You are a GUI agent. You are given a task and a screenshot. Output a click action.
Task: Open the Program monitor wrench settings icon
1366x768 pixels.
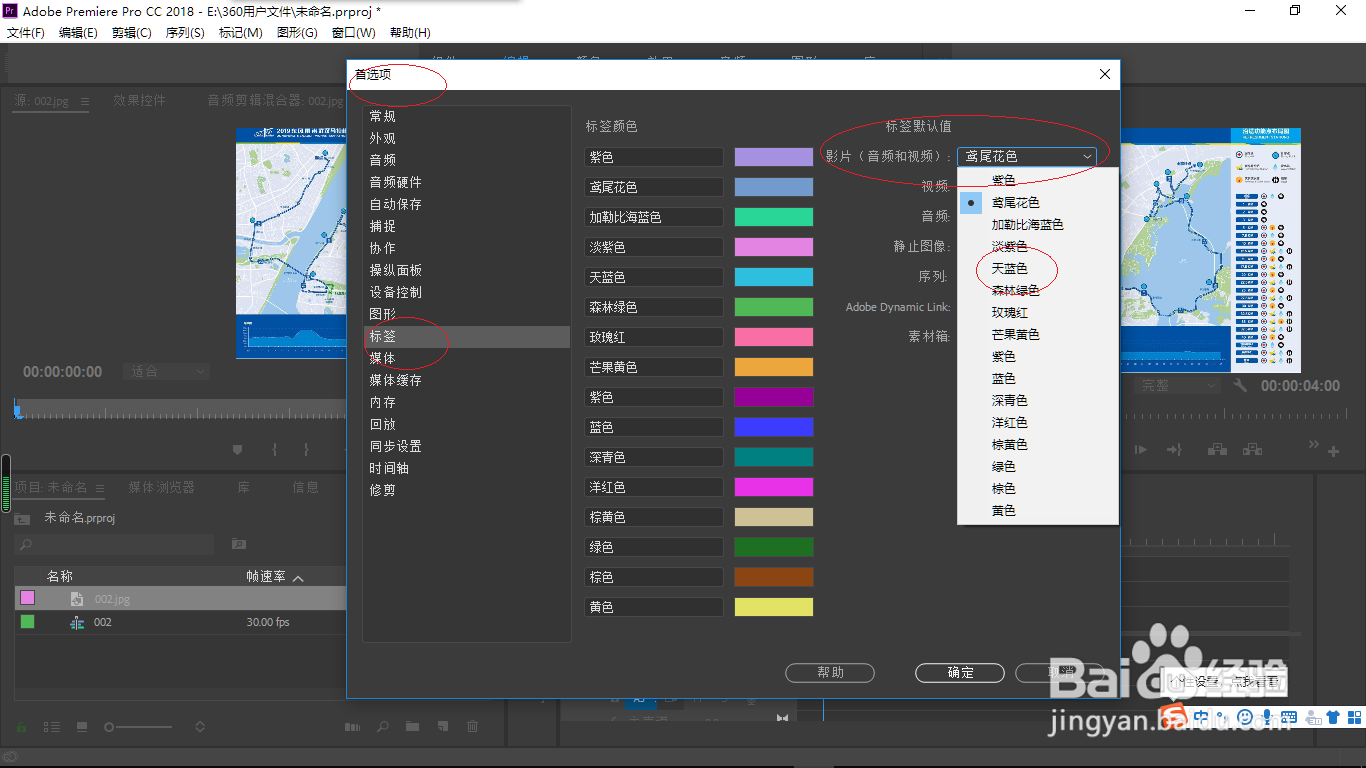[x=1240, y=385]
